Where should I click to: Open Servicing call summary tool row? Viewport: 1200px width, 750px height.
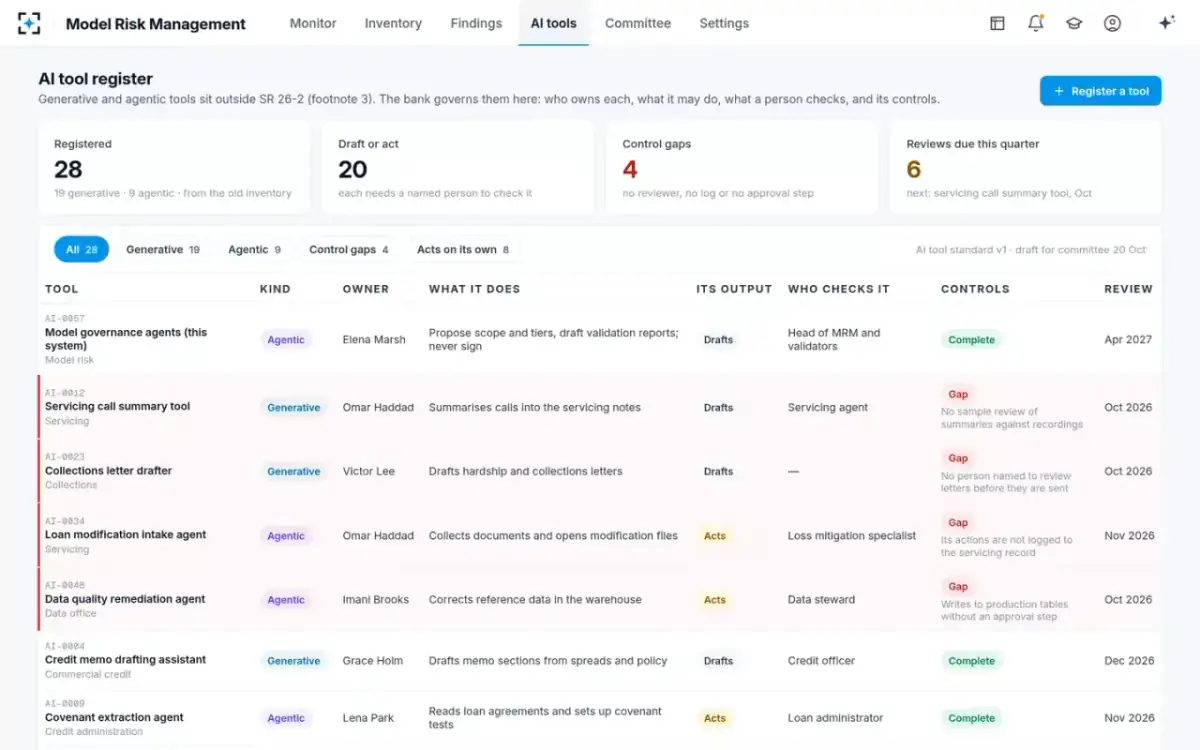(600, 407)
